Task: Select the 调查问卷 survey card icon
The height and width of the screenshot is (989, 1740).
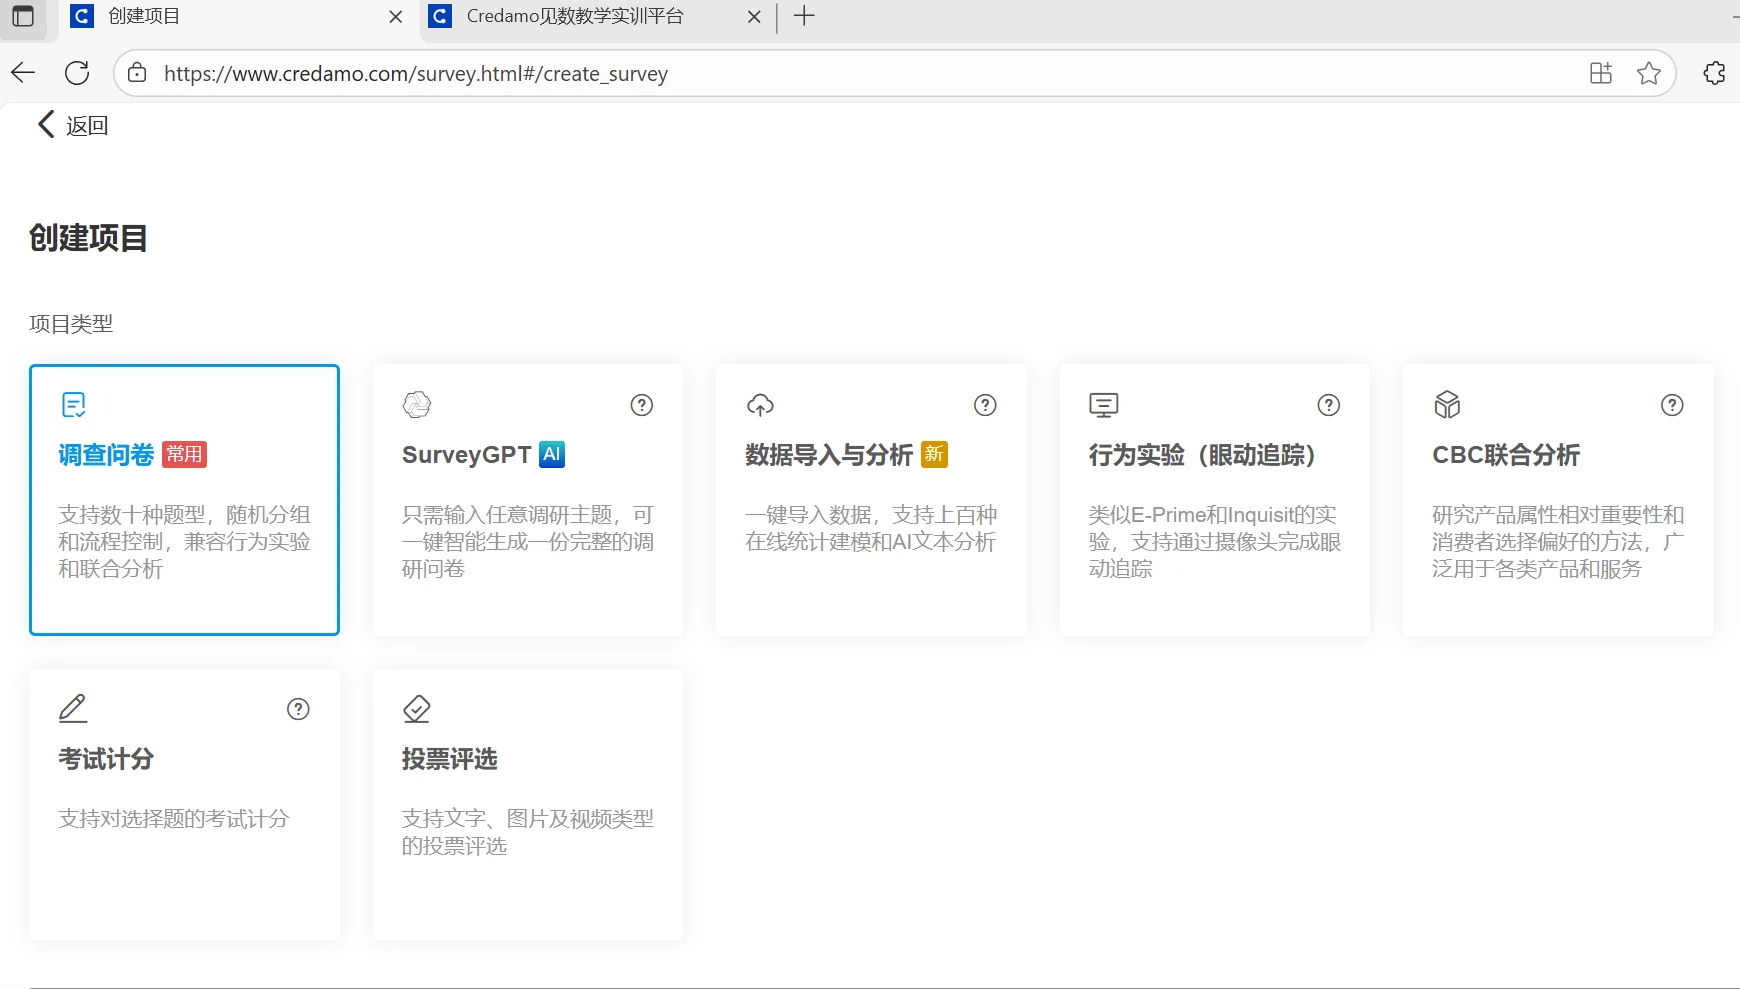Action: (x=72, y=404)
